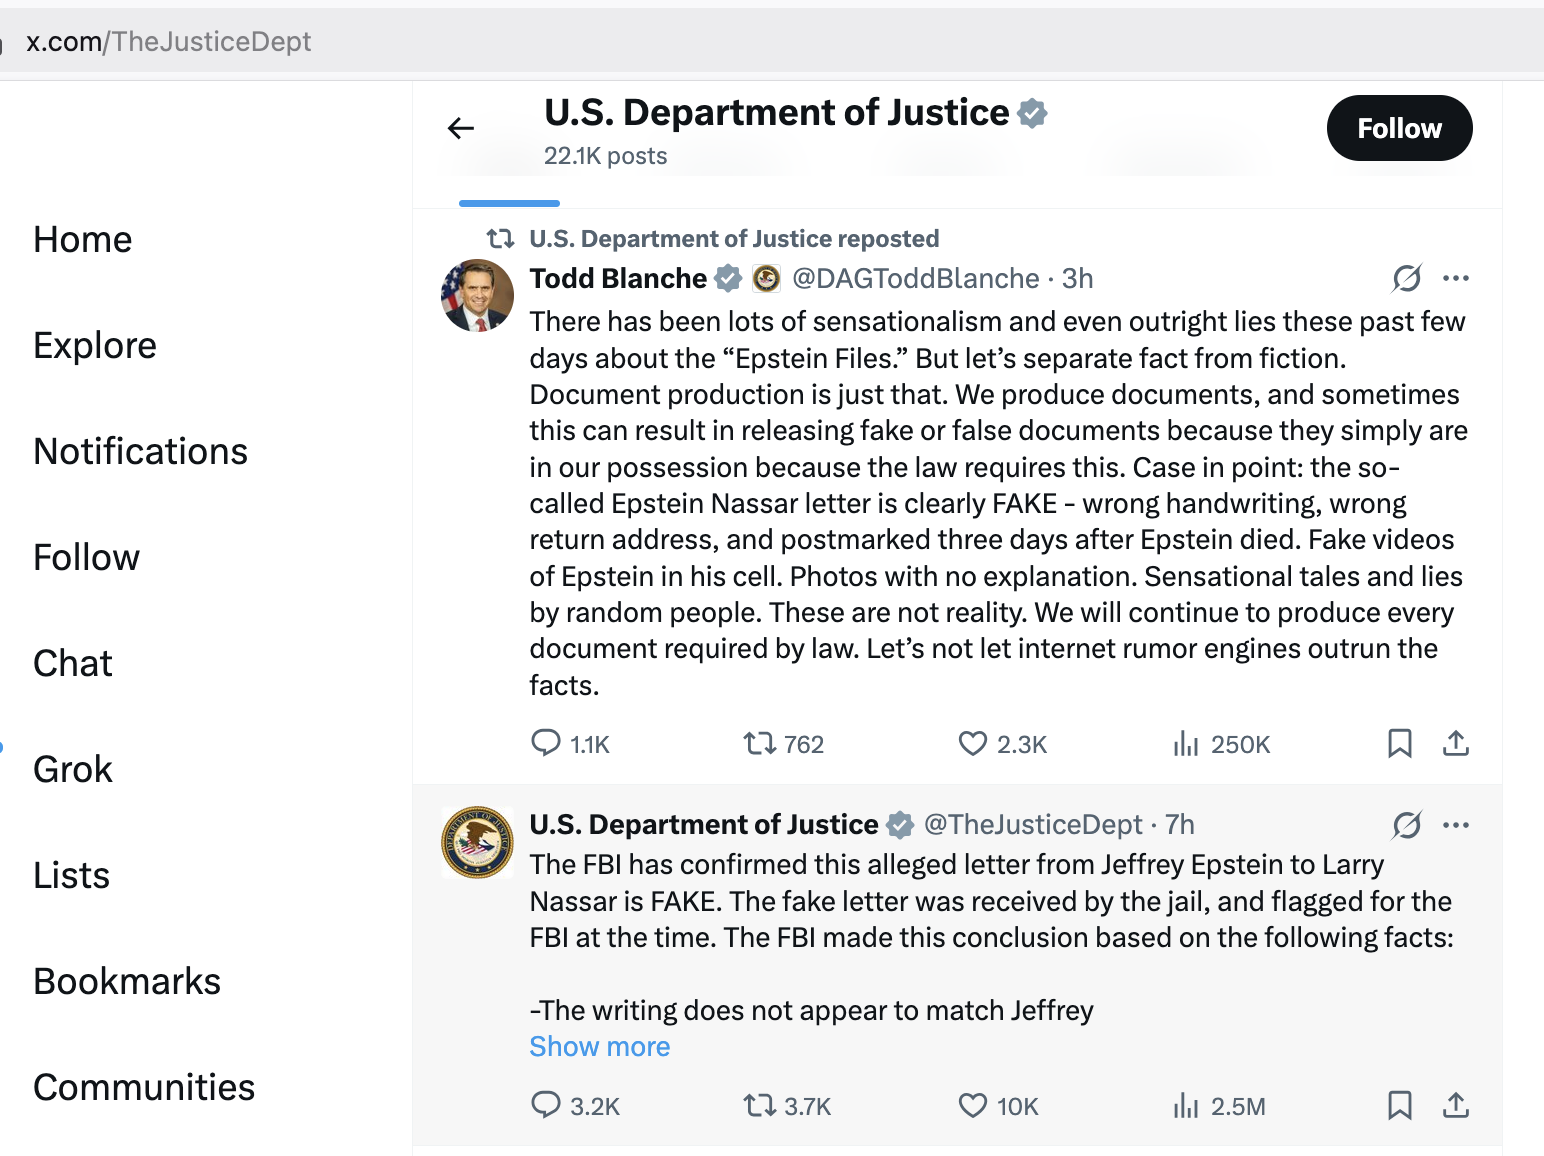Reply to Todd Blanche's post

pos(546,743)
